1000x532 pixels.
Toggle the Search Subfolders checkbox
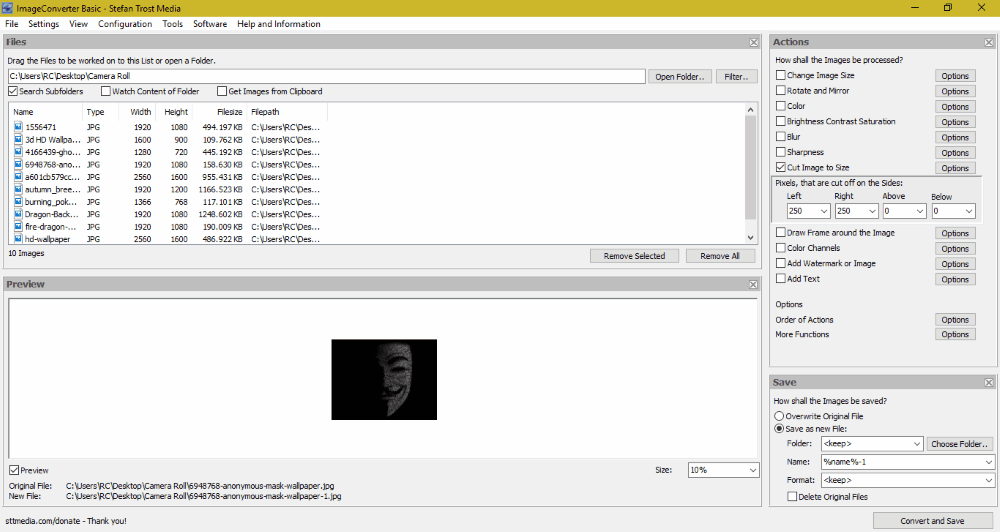[x=13, y=91]
